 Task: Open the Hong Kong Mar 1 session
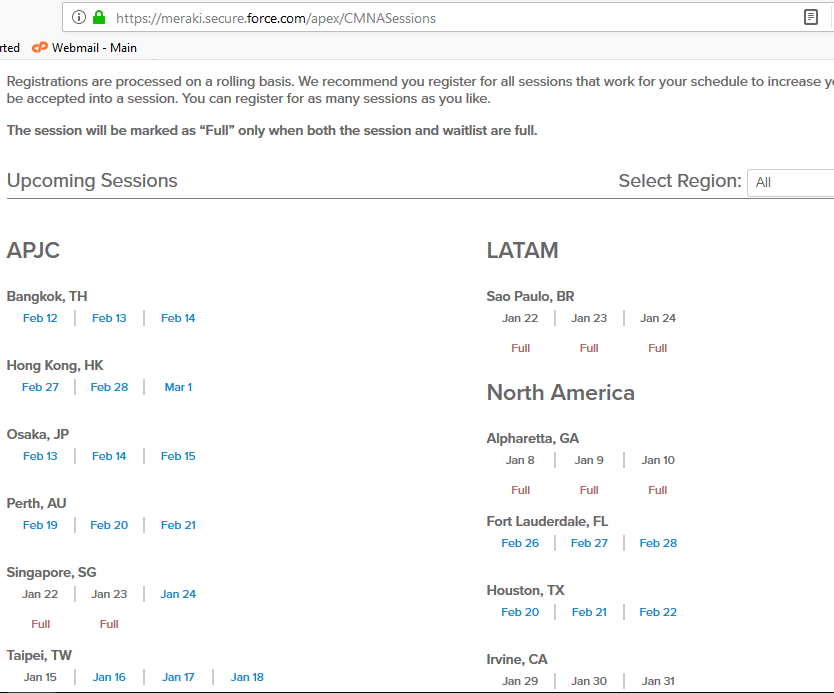pyautogui.click(x=178, y=386)
